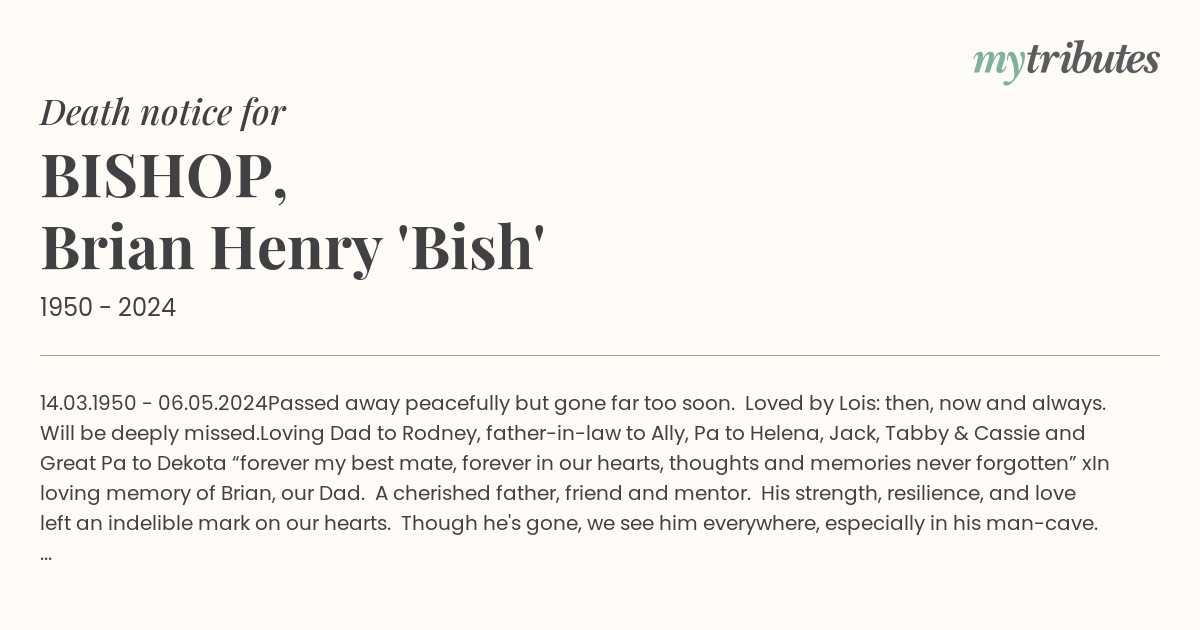Click the name 'Rodney' in the notice
This screenshot has height=630, width=1200.
[438, 434]
